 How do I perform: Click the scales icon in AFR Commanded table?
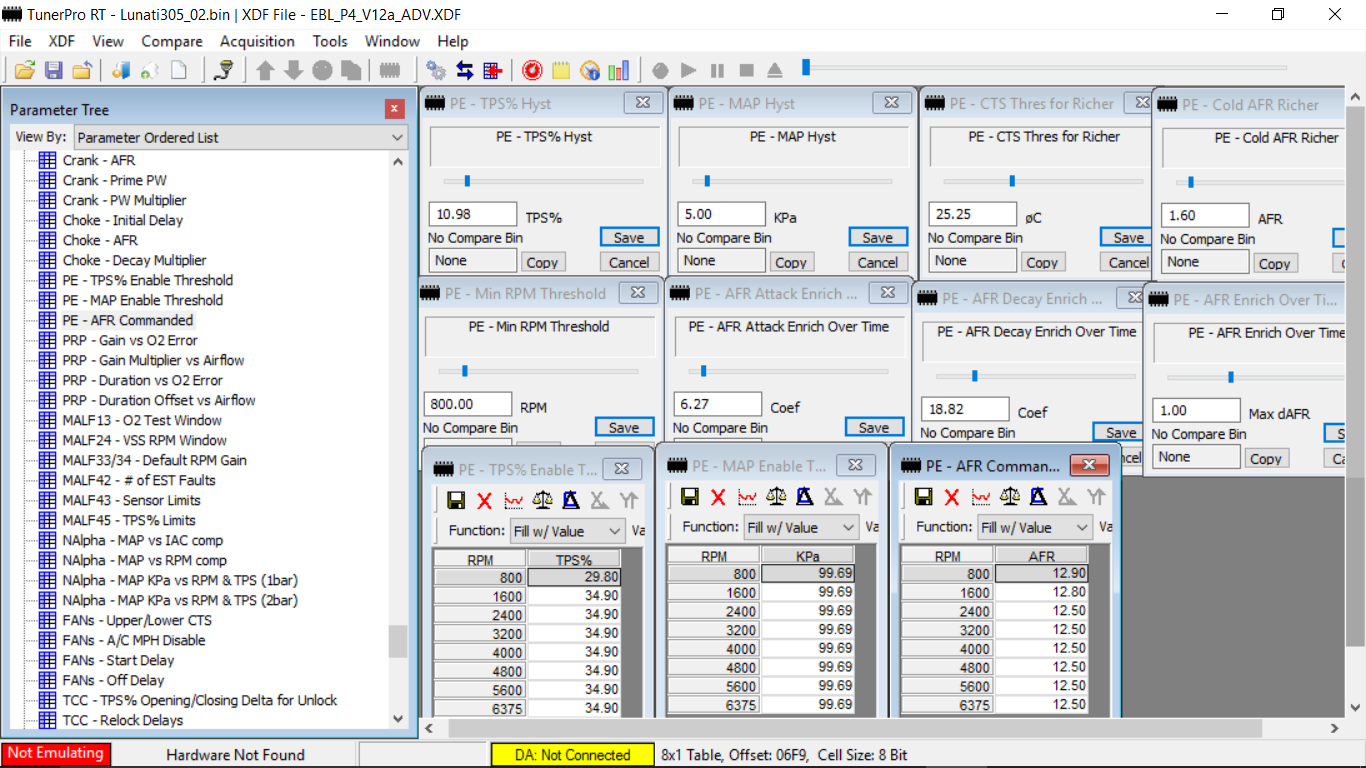(1010, 497)
